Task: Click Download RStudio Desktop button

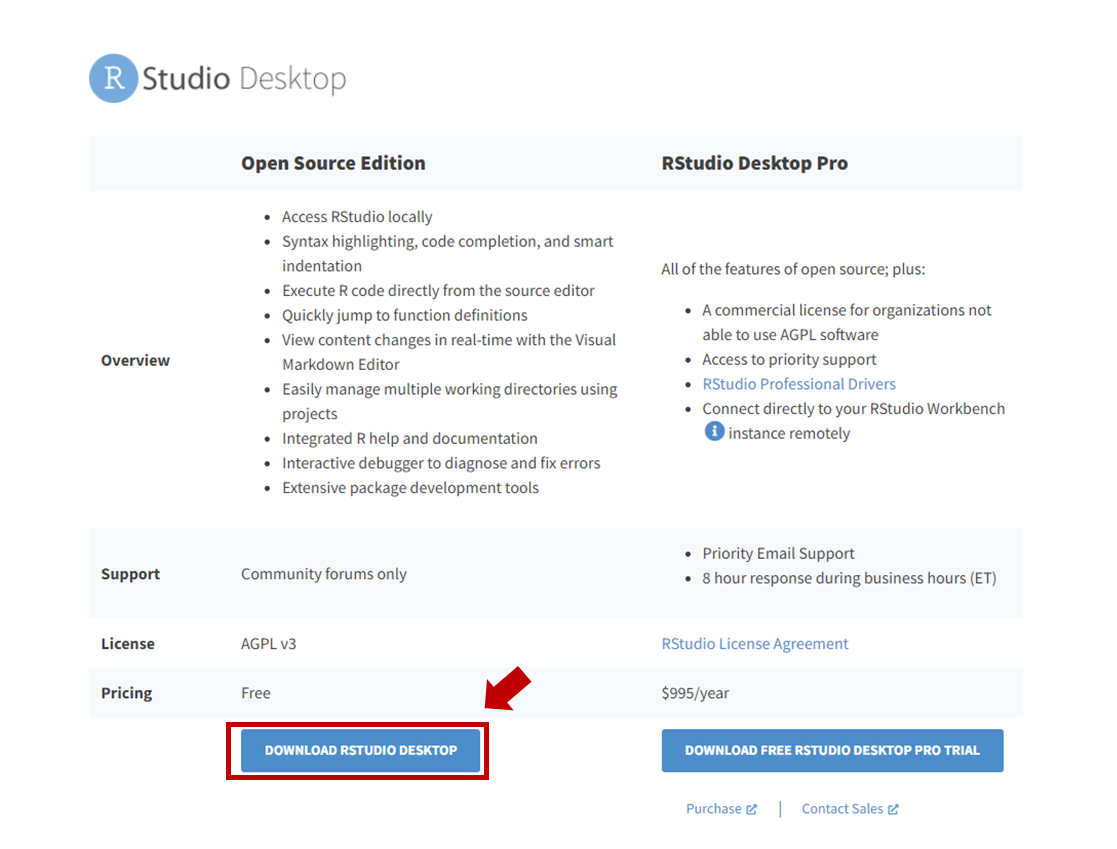Action: point(360,751)
